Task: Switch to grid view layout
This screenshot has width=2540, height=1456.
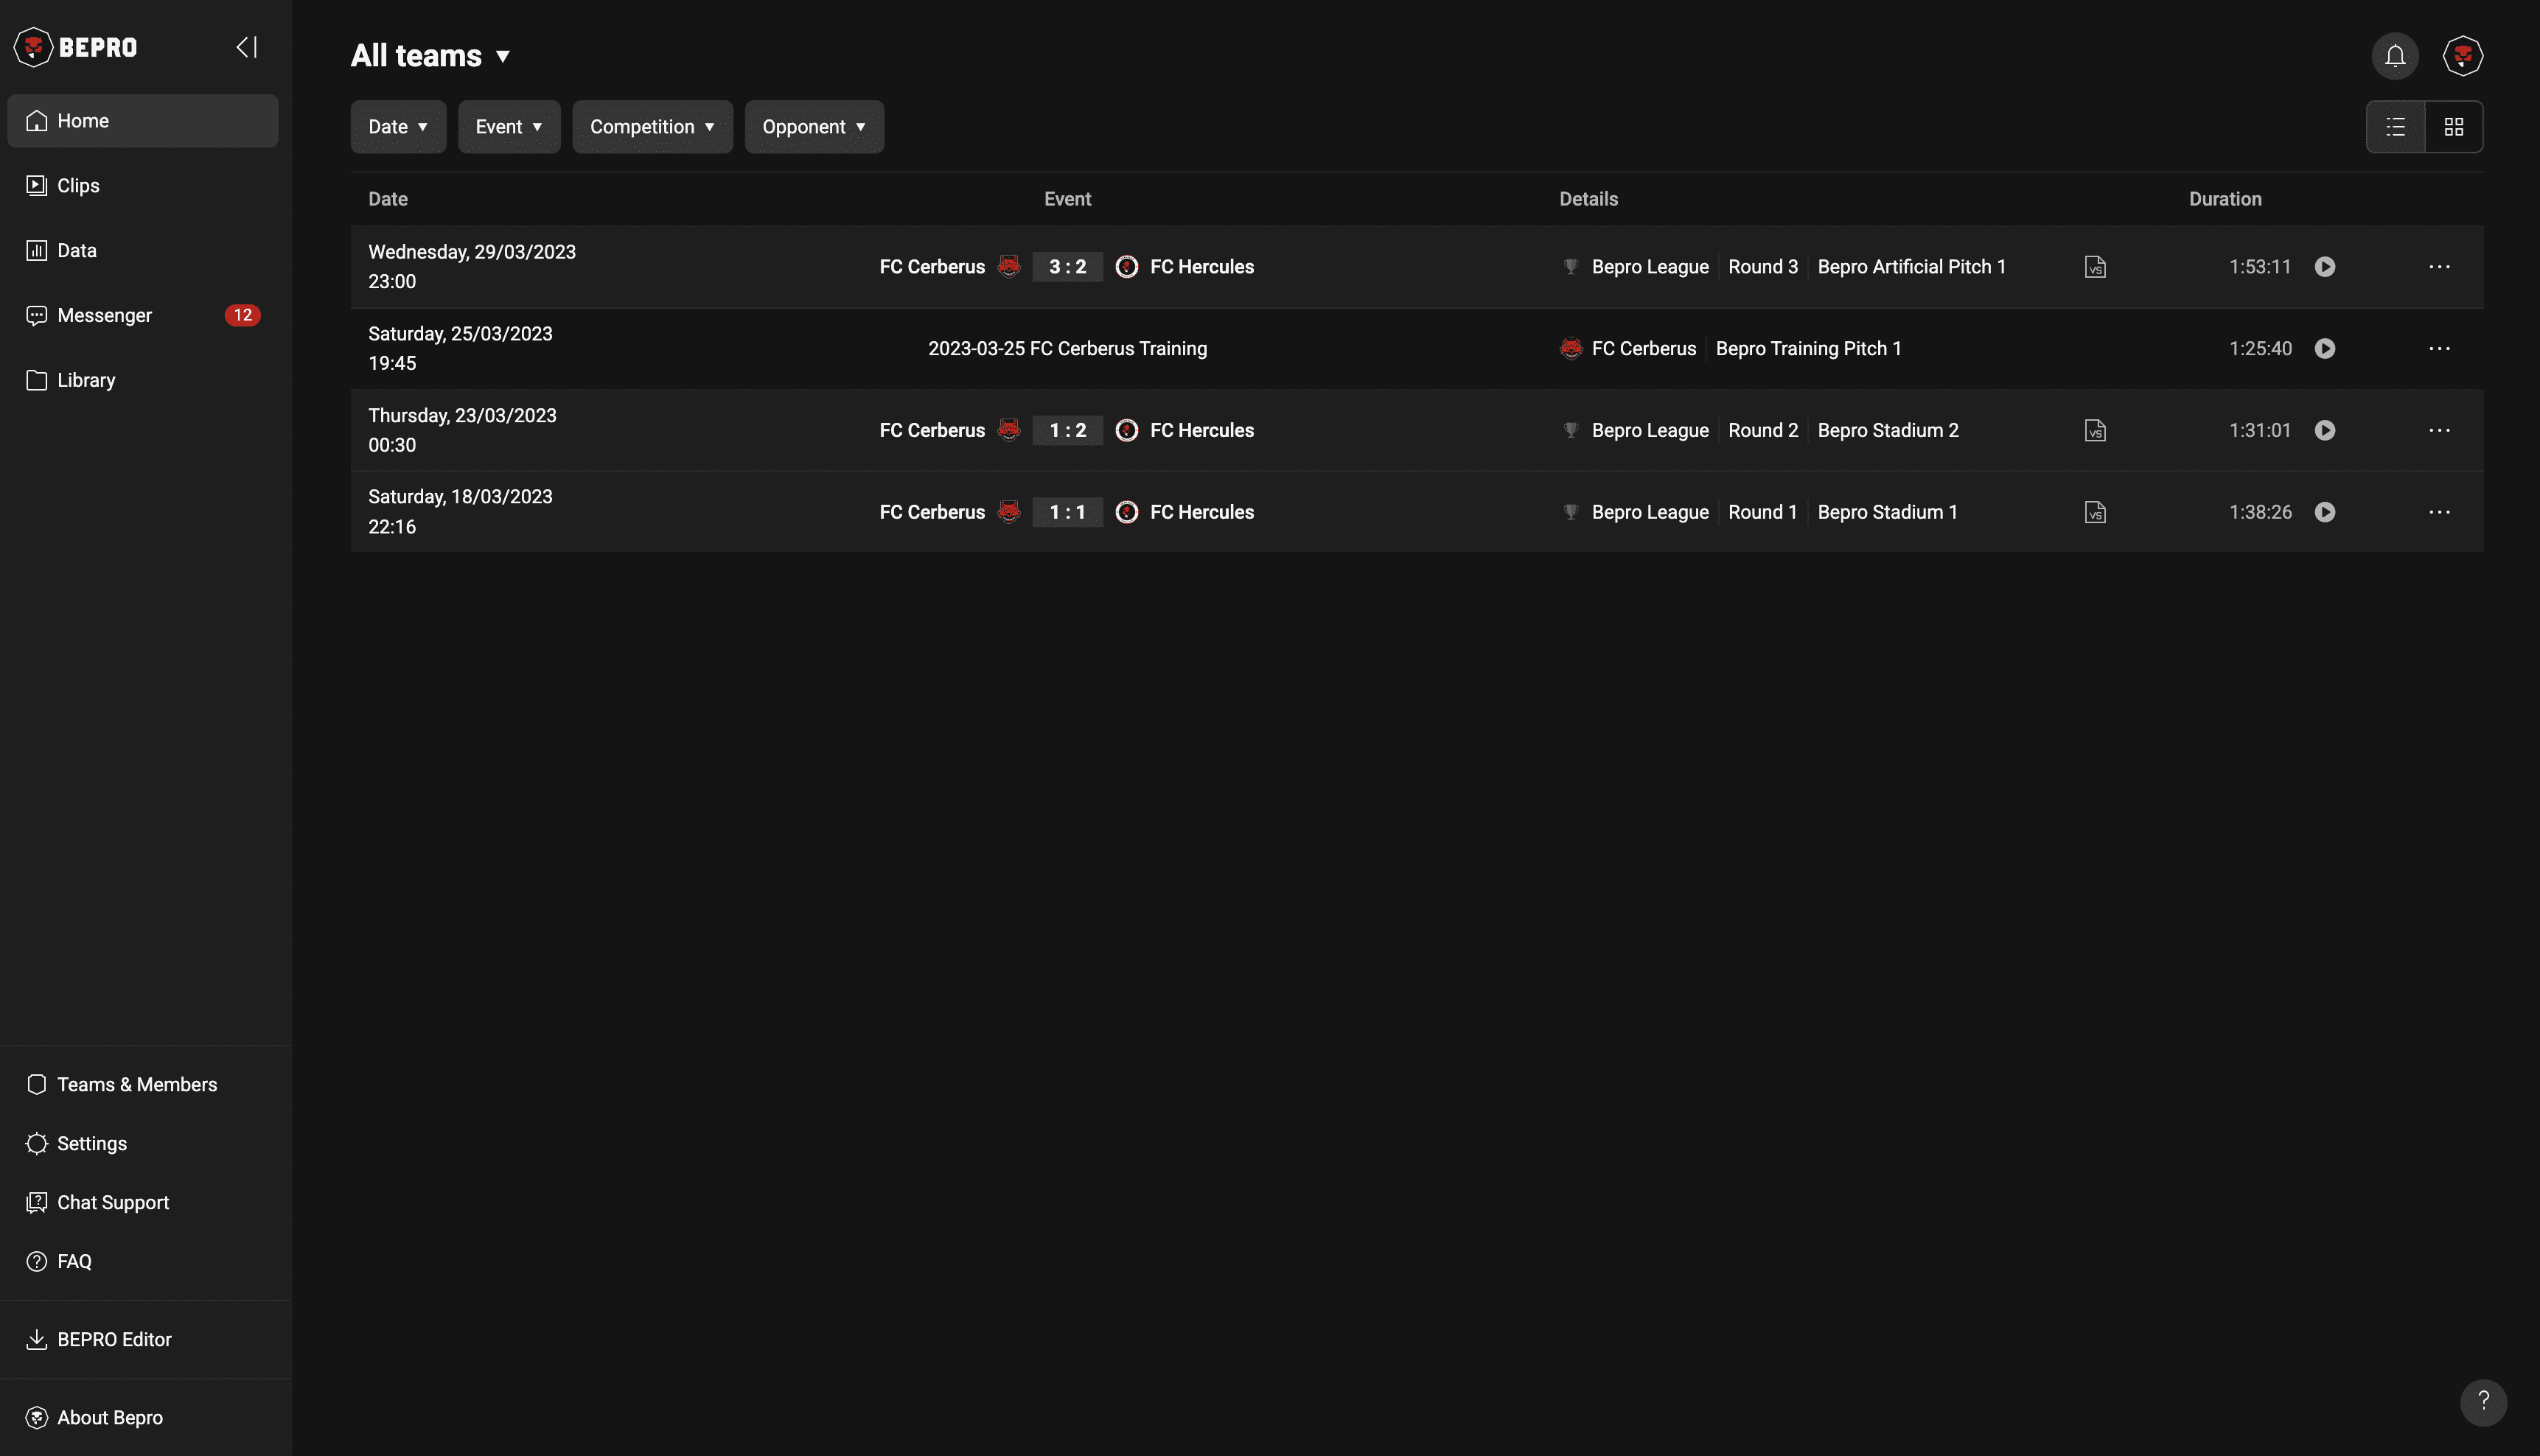Action: coord(2453,127)
